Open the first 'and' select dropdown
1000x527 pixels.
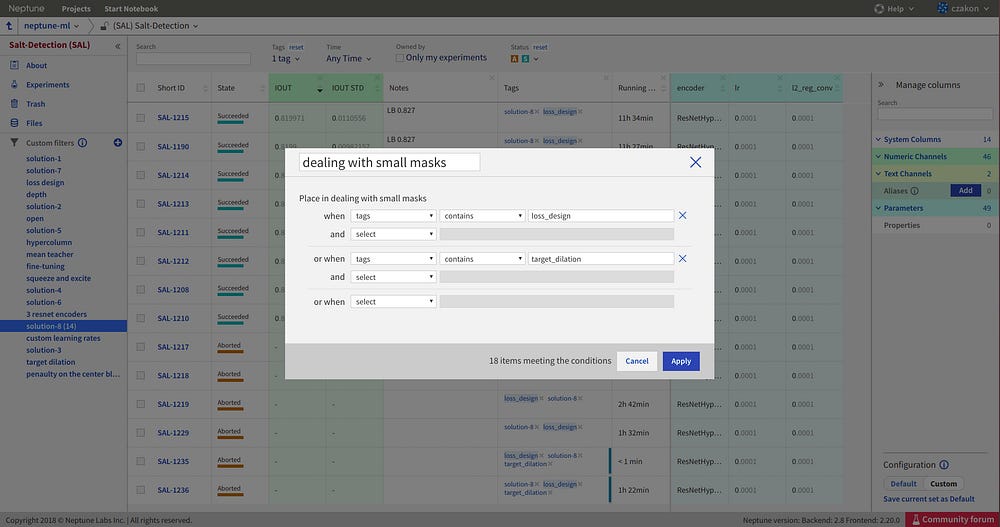393,234
